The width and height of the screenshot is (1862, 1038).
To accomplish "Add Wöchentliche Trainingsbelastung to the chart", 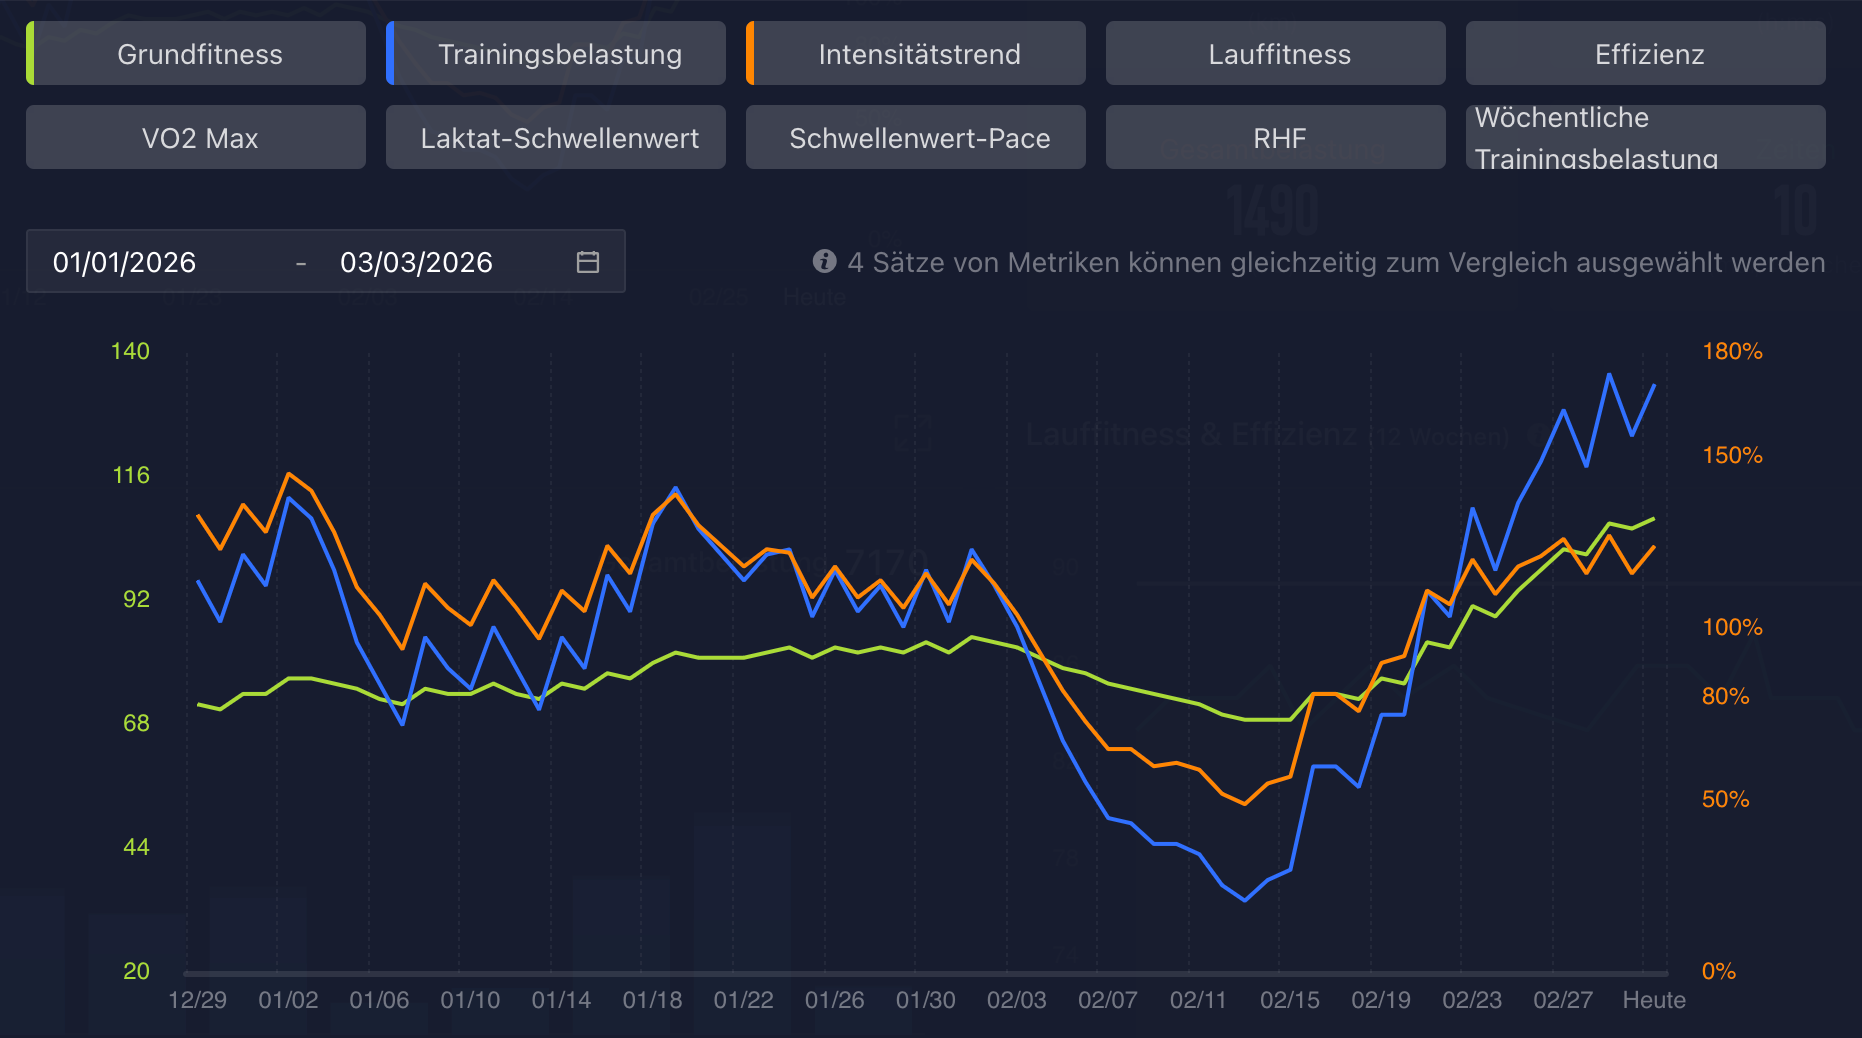I will (x=1645, y=138).
